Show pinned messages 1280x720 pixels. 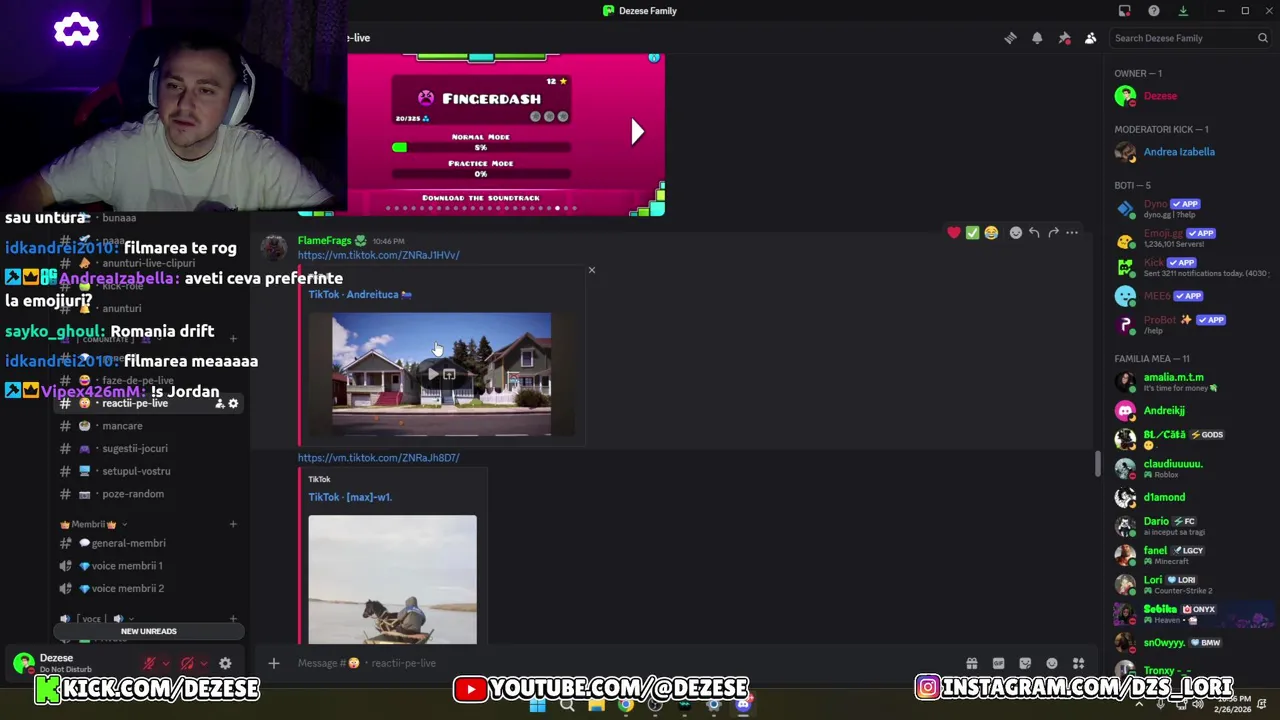click(1064, 38)
